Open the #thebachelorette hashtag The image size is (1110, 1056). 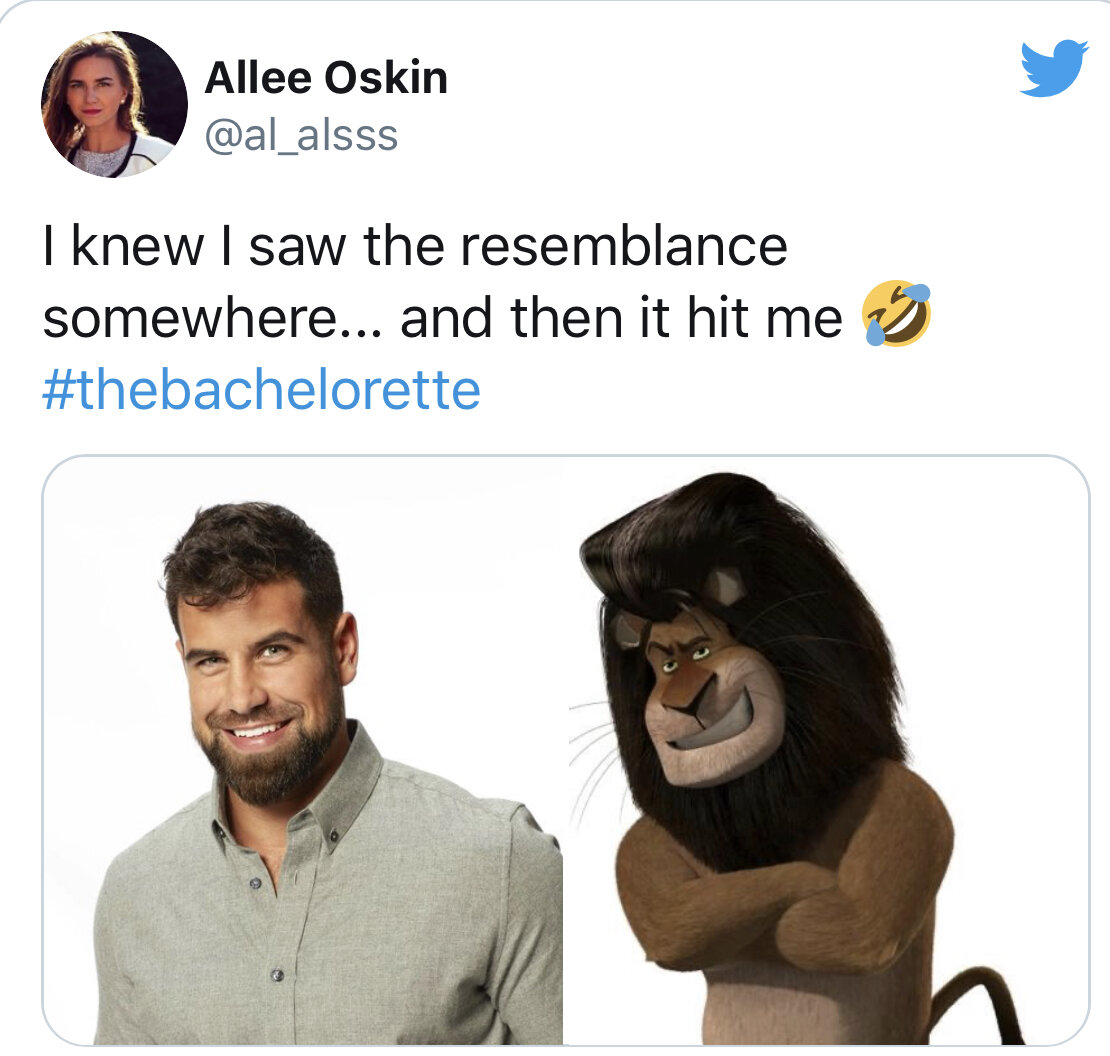click(261, 389)
